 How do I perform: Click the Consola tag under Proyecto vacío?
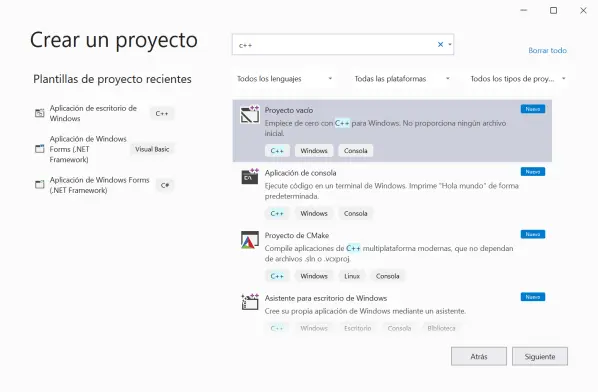tap(355, 151)
